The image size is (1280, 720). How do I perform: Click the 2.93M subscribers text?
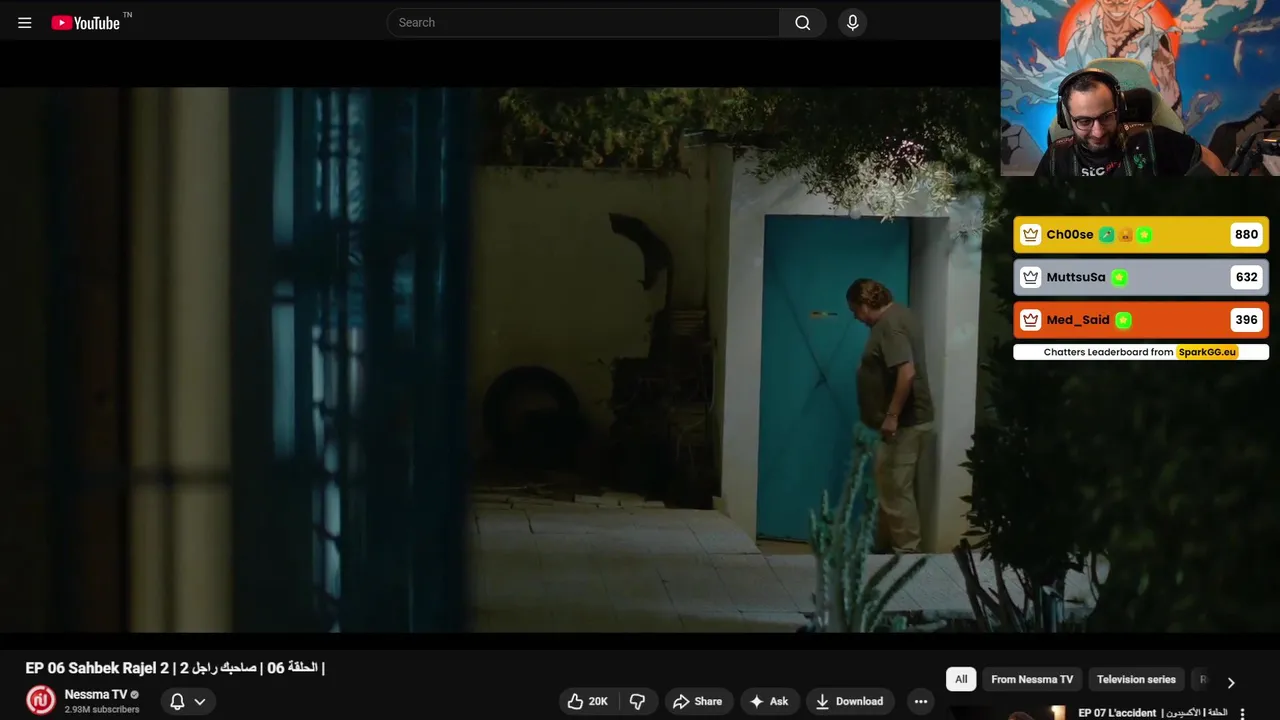[102, 709]
